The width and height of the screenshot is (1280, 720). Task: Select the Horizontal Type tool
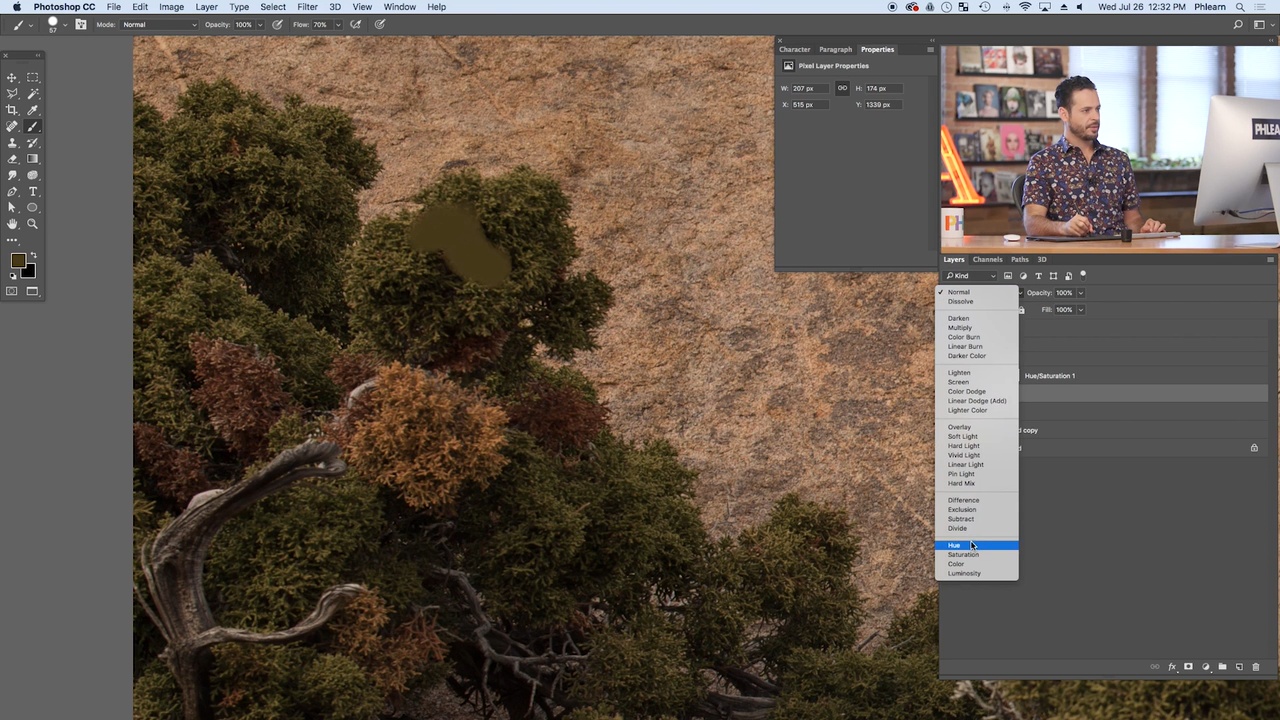(x=33, y=192)
